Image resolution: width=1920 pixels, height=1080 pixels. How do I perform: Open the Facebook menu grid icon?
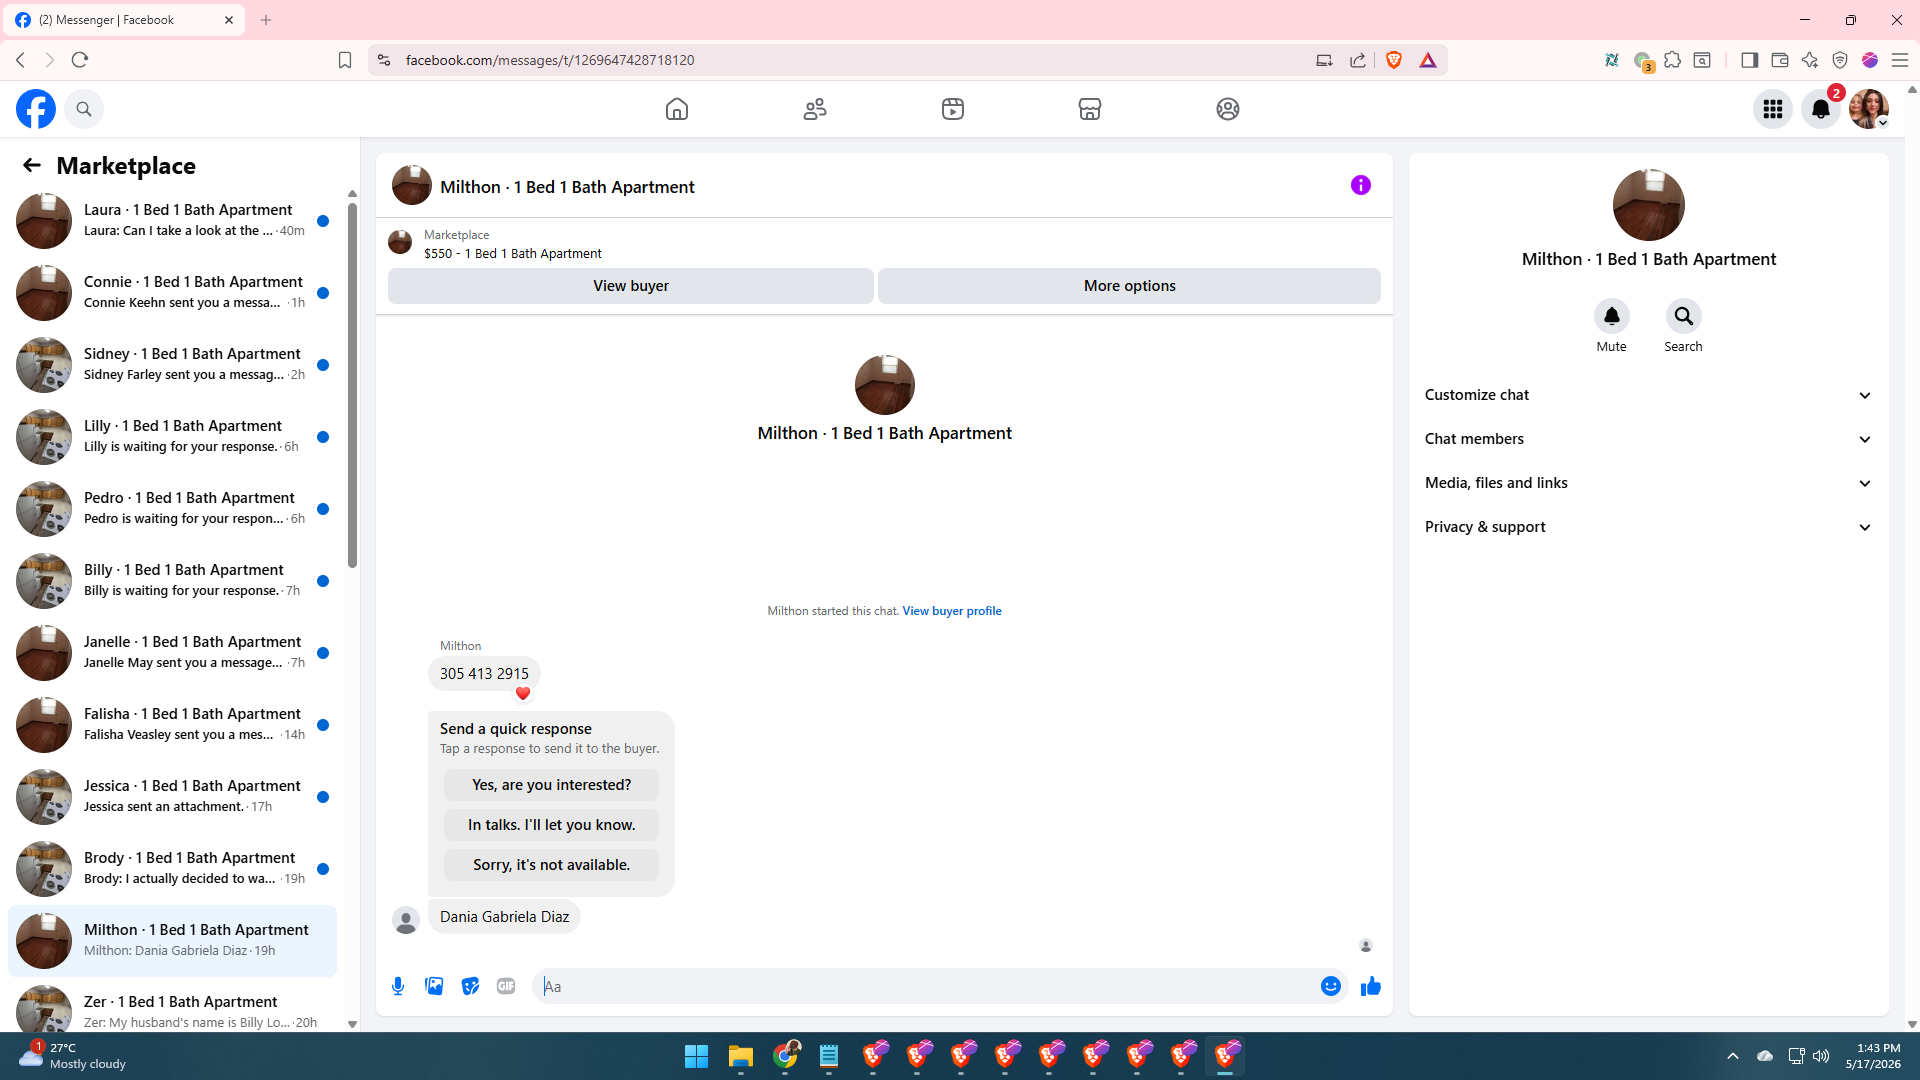point(1773,109)
